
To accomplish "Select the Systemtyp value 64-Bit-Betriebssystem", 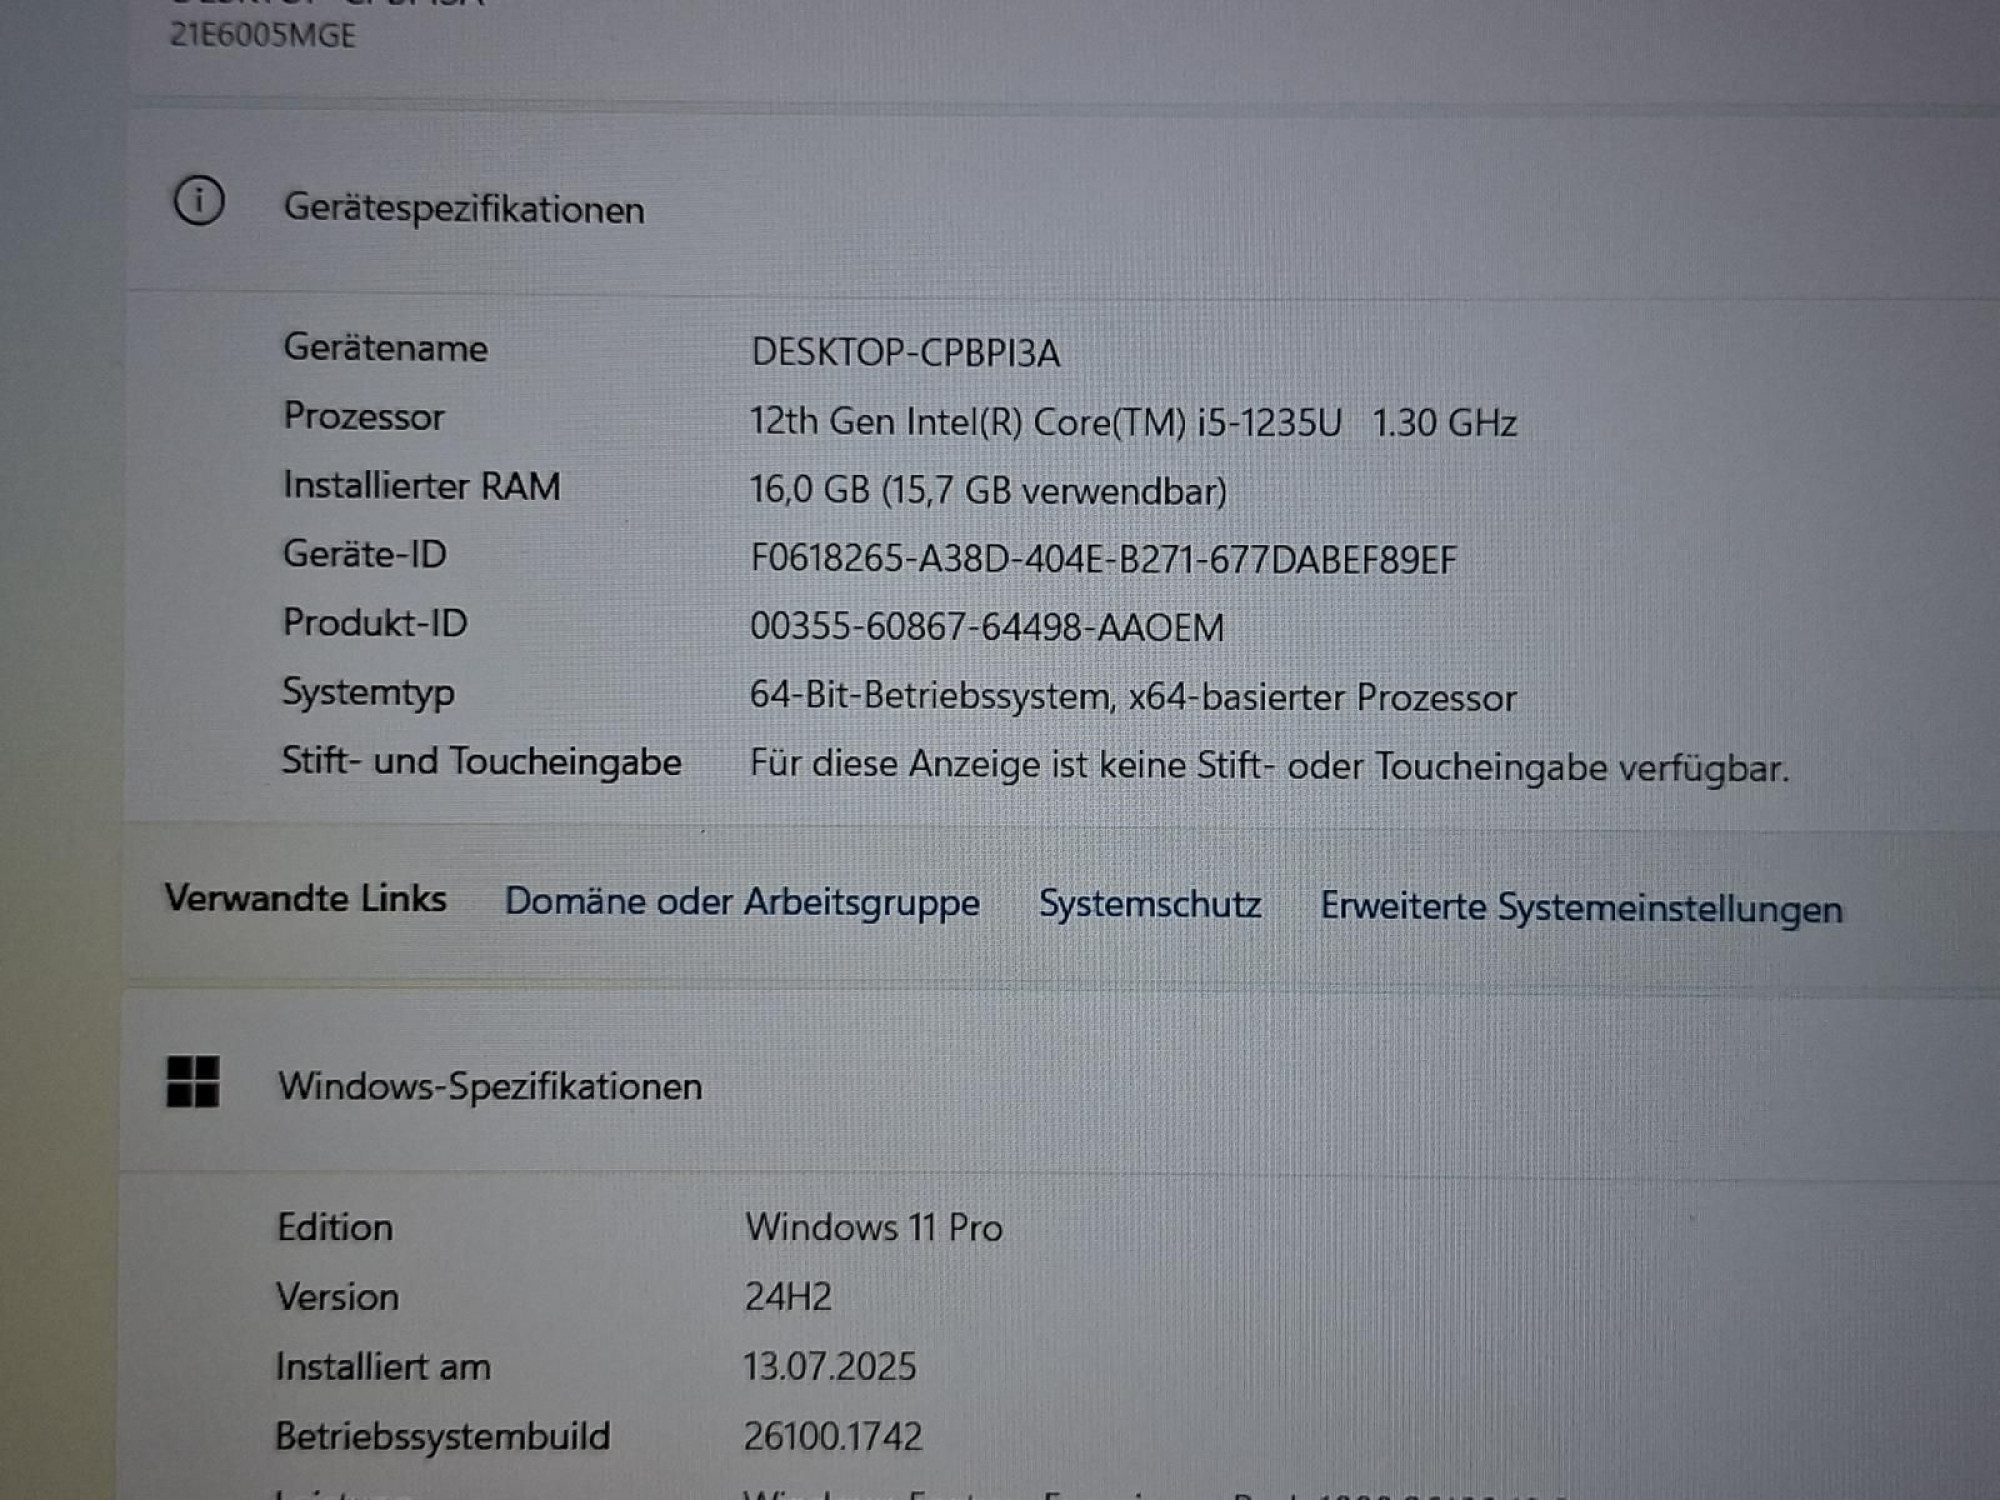I will pos(1133,696).
